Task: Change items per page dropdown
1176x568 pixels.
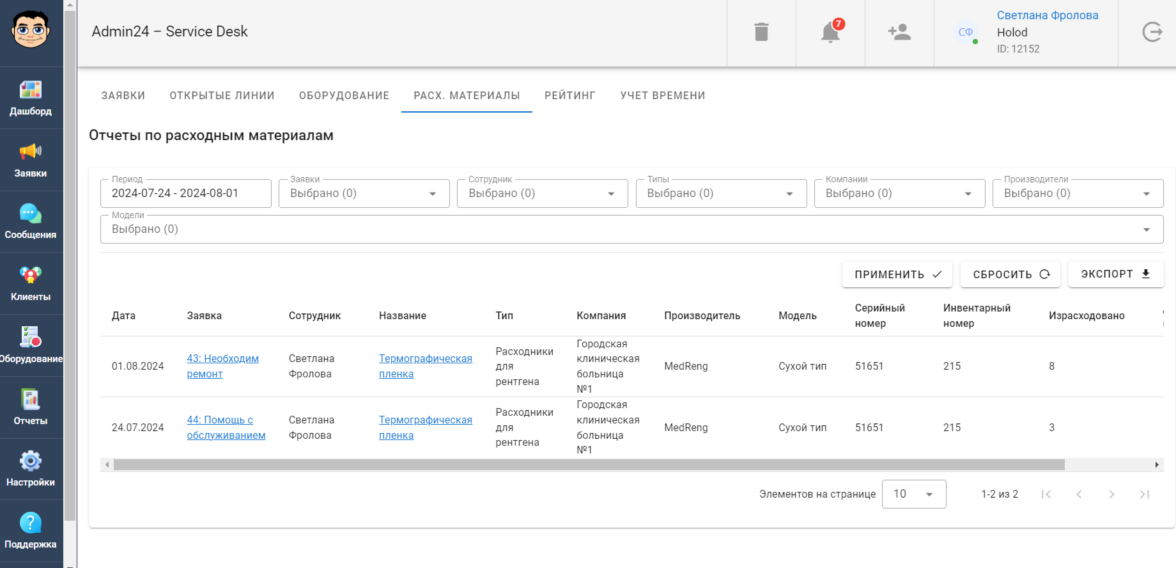Action: click(x=913, y=494)
